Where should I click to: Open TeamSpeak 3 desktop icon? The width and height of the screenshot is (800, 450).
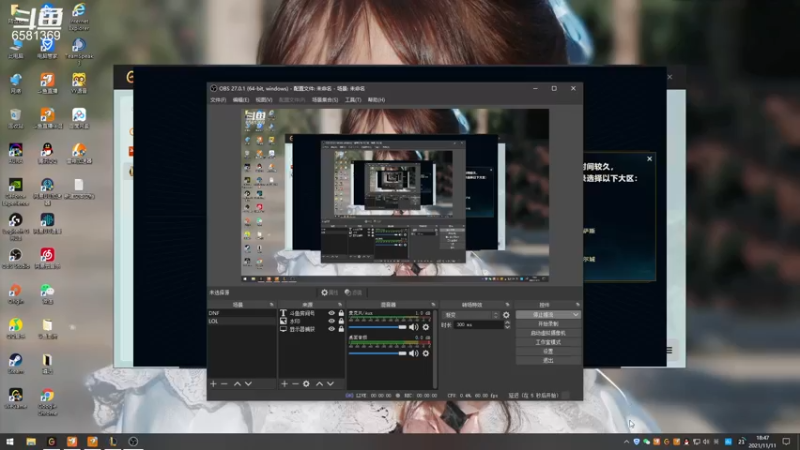coord(79,52)
